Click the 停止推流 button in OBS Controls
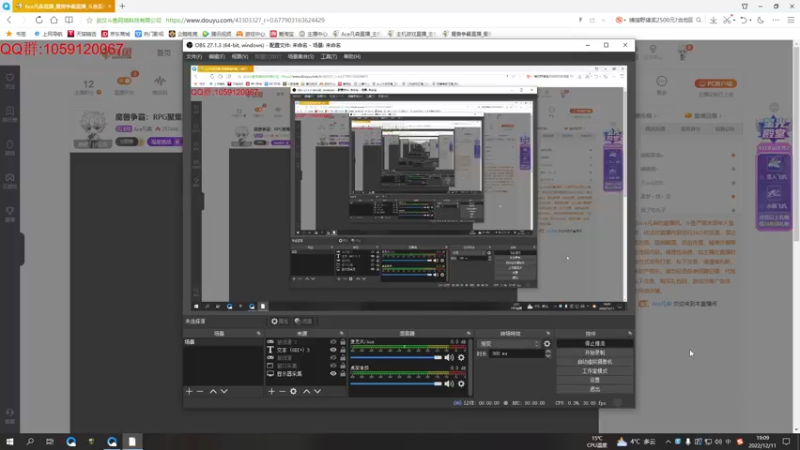This screenshot has width=800, height=450. [x=595, y=343]
